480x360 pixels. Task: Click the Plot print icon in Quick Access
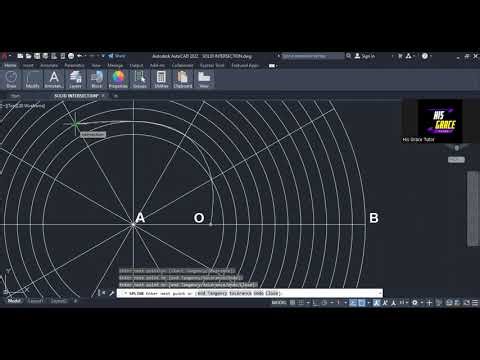(71, 56)
